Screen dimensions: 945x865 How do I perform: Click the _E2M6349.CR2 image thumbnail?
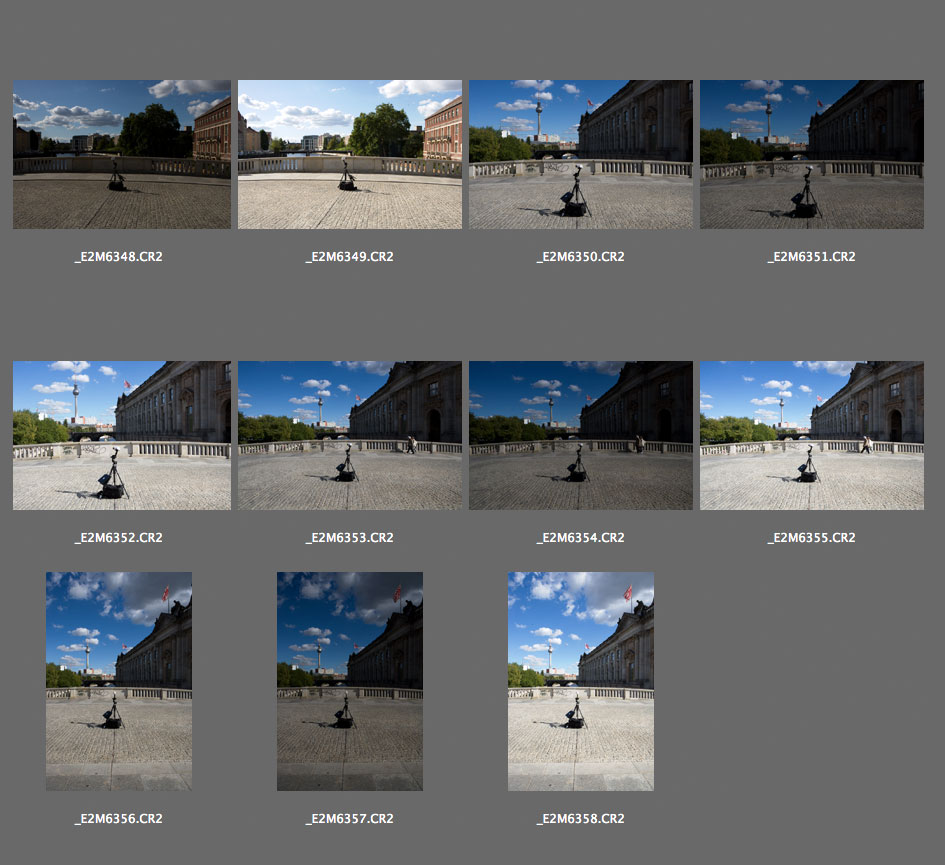coord(350,154)
